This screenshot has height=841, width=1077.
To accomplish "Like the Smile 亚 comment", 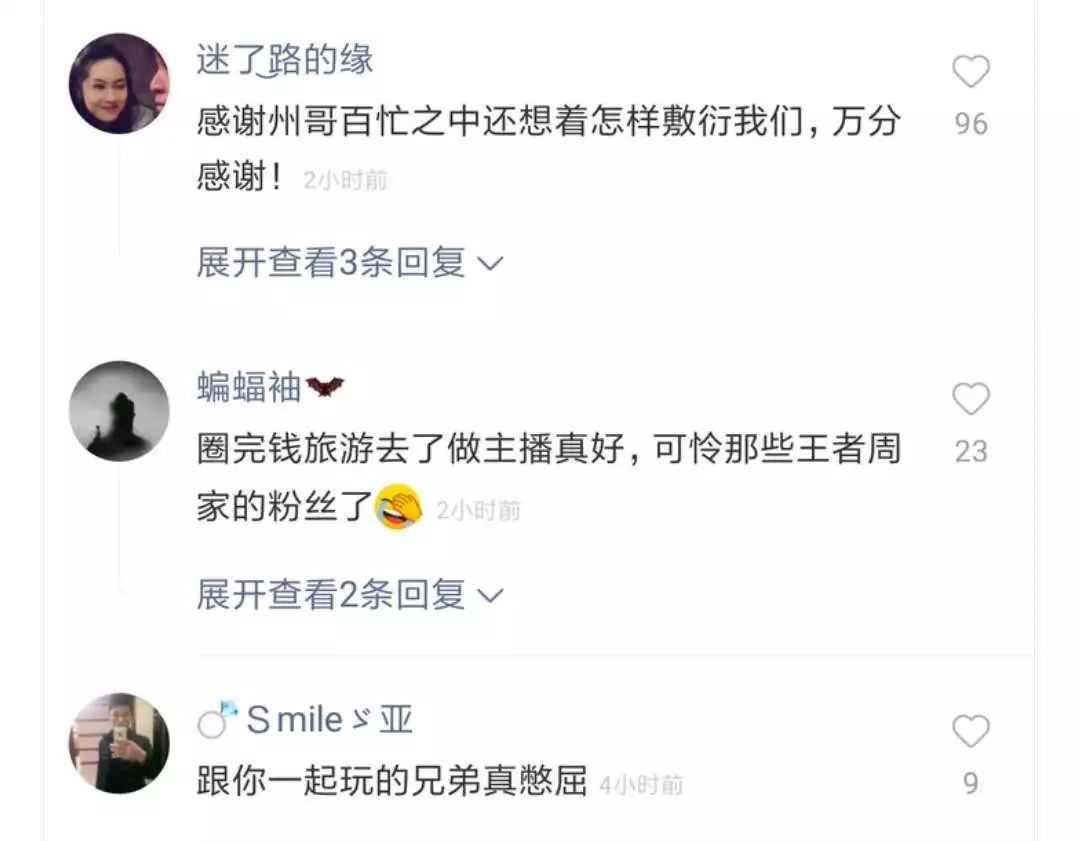I will click(x=971, y=730).
